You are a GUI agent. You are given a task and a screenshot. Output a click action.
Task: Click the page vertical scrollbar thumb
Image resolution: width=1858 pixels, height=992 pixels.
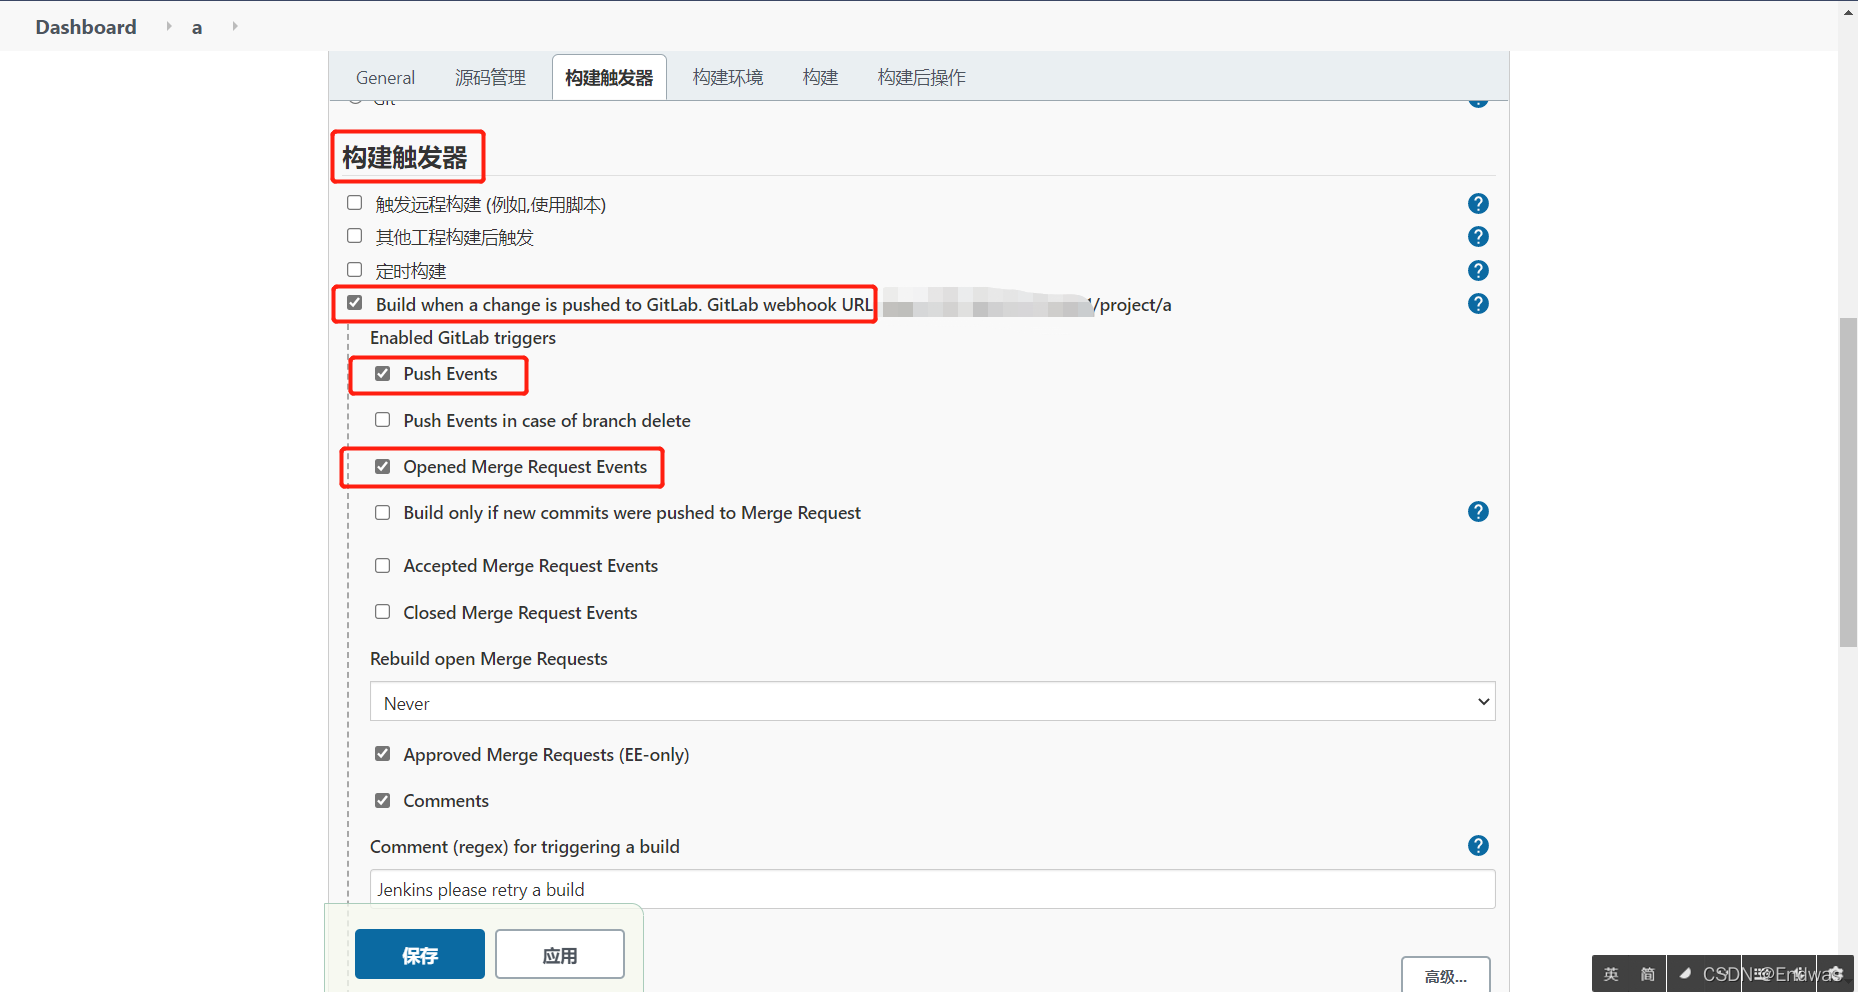pyautogui.click(x=1848, y=482)
